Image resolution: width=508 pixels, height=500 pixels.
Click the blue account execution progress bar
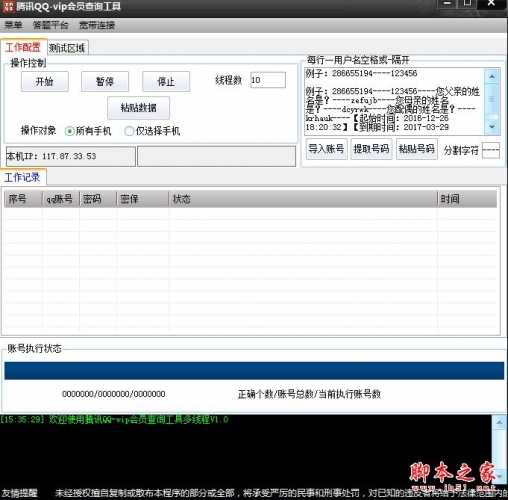(x=254, y=371)
